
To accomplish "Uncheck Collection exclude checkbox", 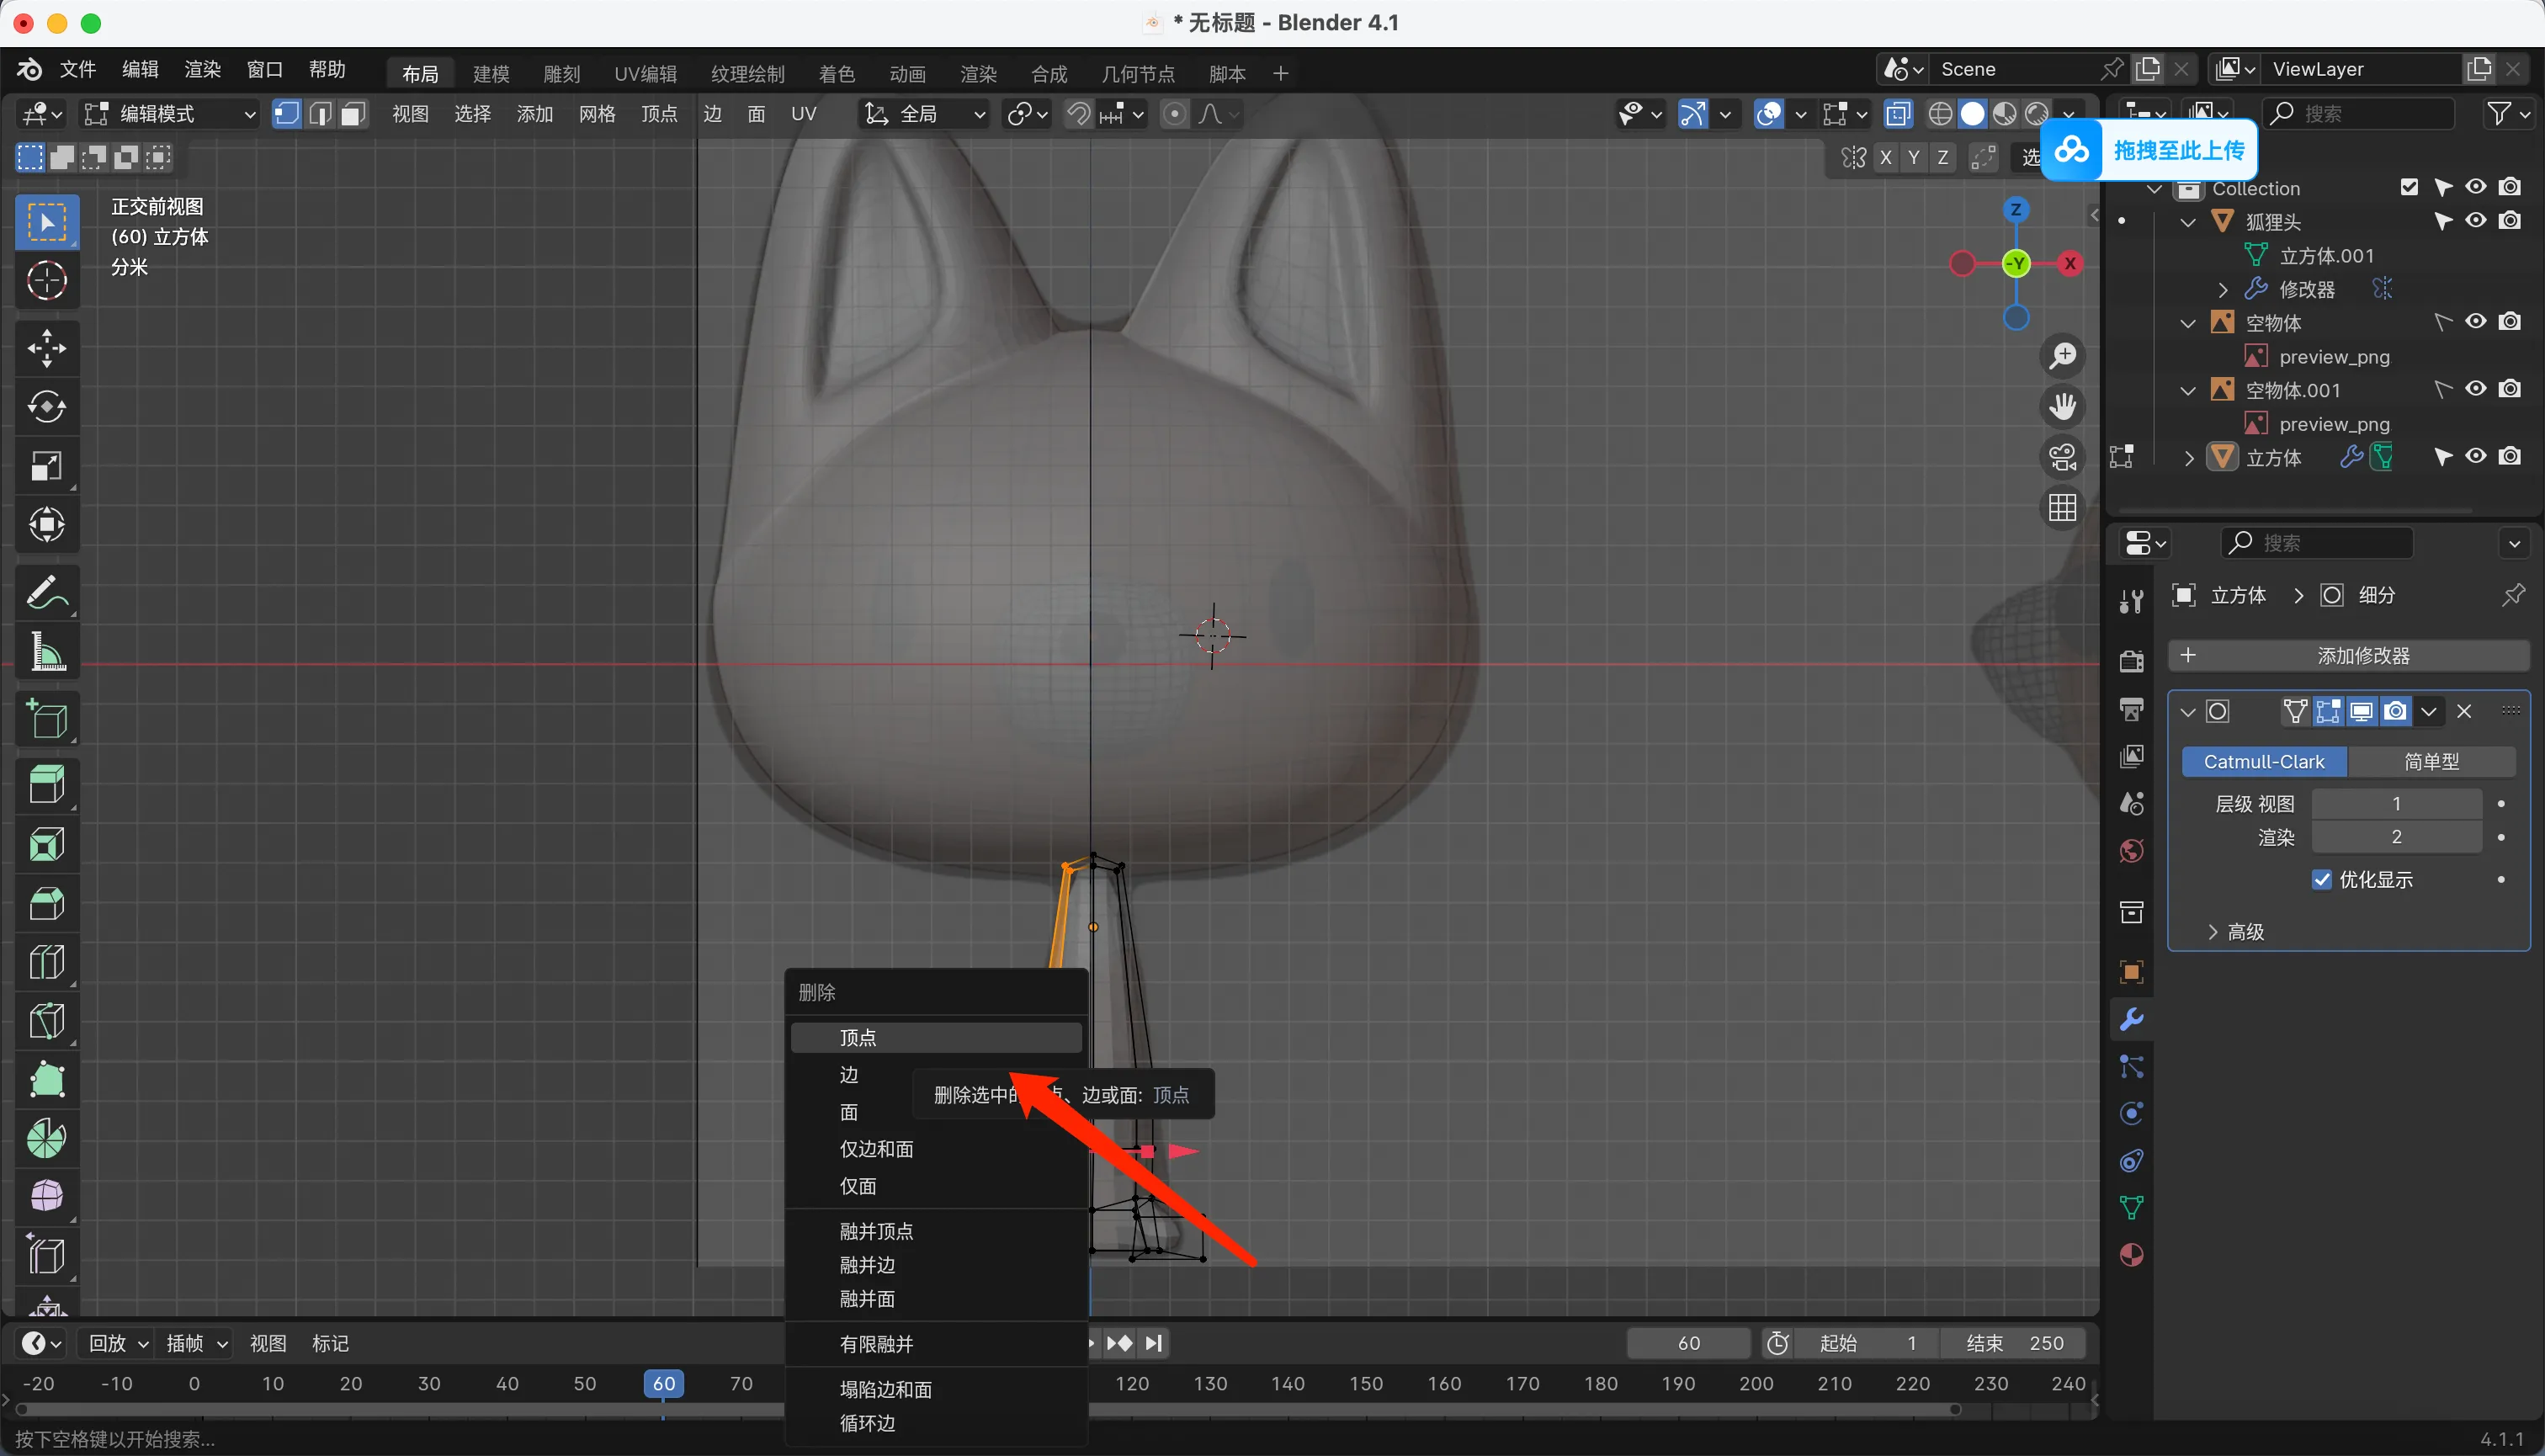I will click(2409, 187).
